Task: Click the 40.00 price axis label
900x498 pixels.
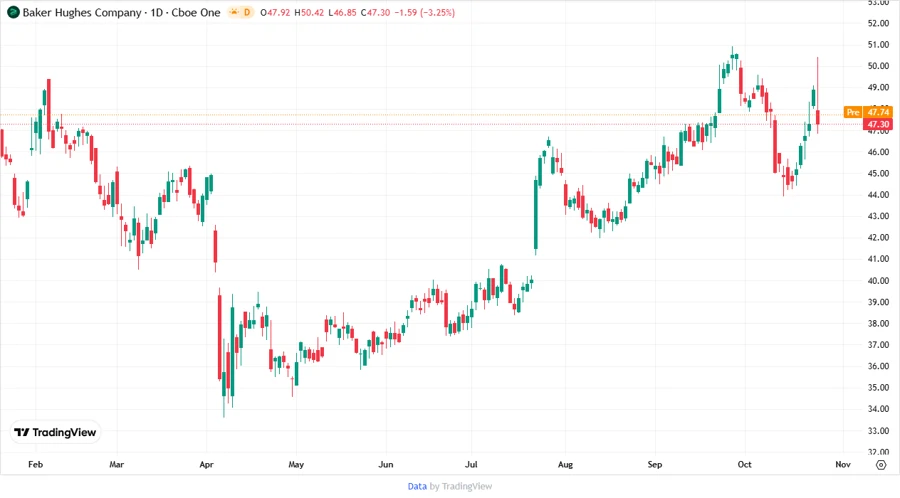Action: [878, 281]
